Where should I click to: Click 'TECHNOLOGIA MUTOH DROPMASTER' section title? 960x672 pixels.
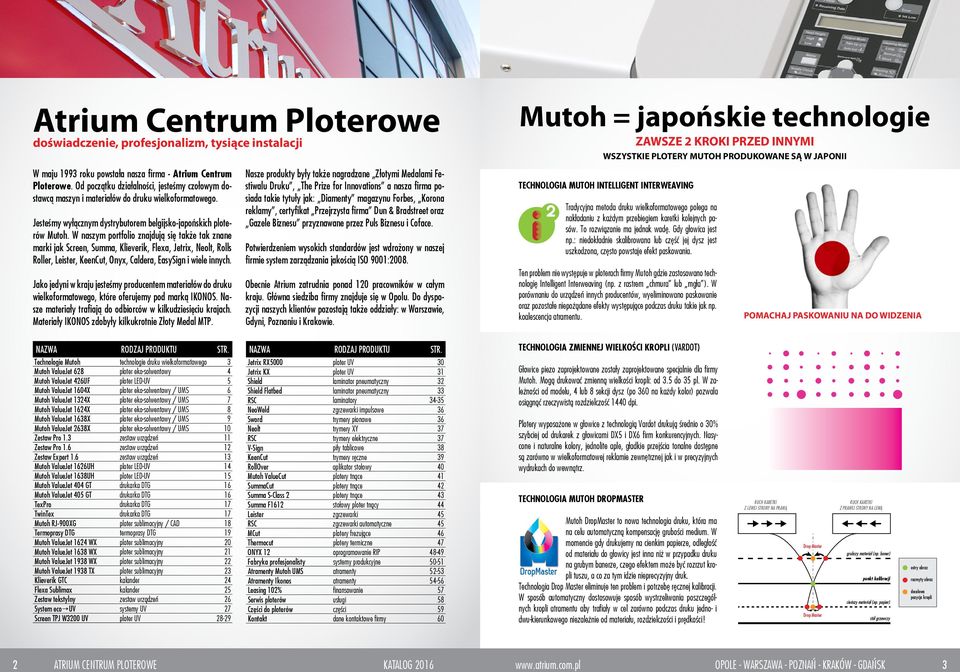(x=581, y=499)
